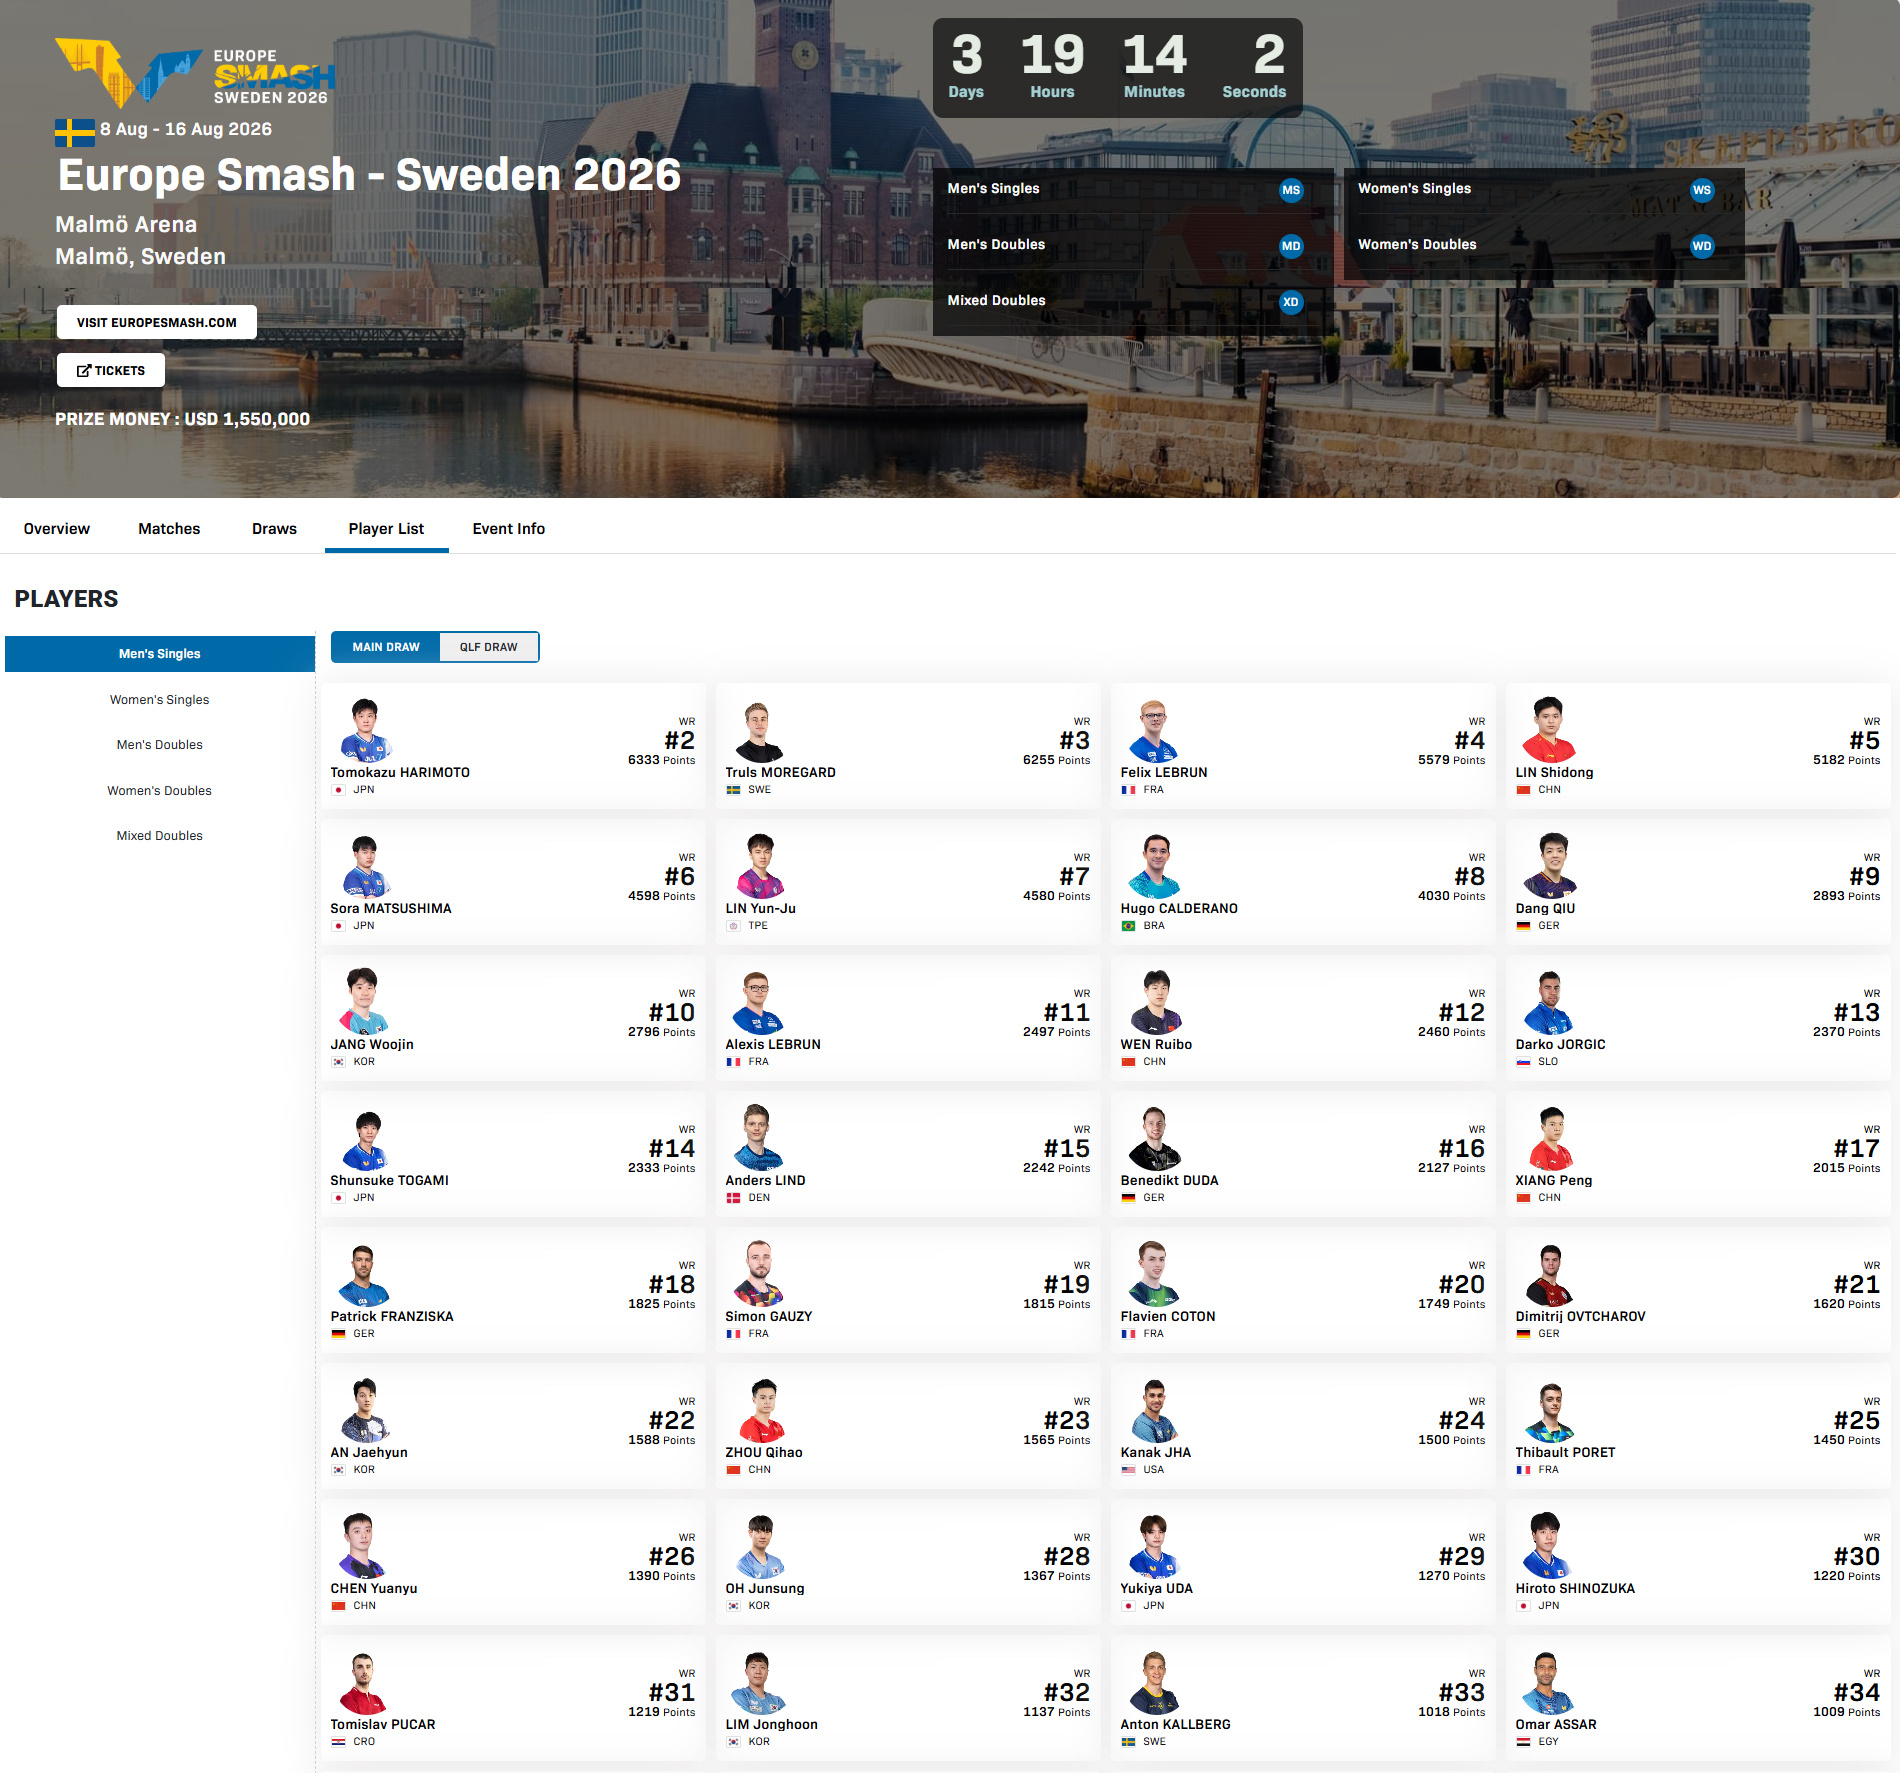Click the 'PRIZE MONEY : USD 1,550,000' text
1900x1773 pixels.
(x=182, y=420)
